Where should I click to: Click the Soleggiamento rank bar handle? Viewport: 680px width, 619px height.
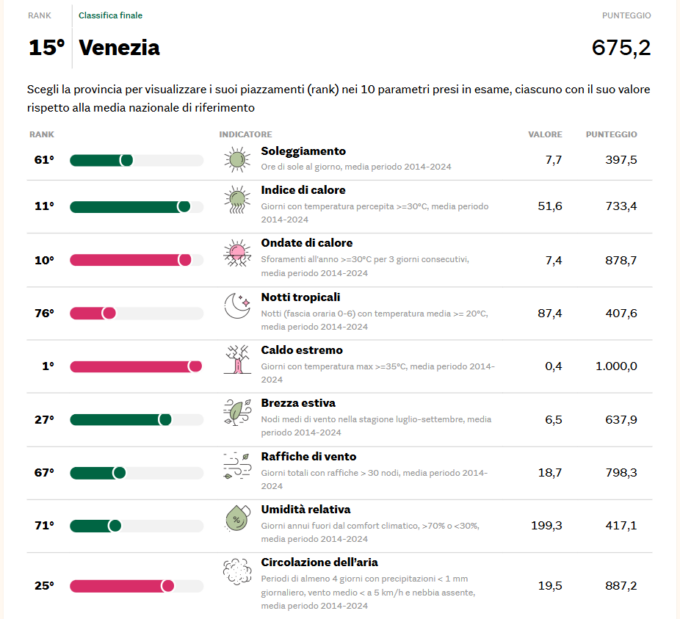[126, 160]
